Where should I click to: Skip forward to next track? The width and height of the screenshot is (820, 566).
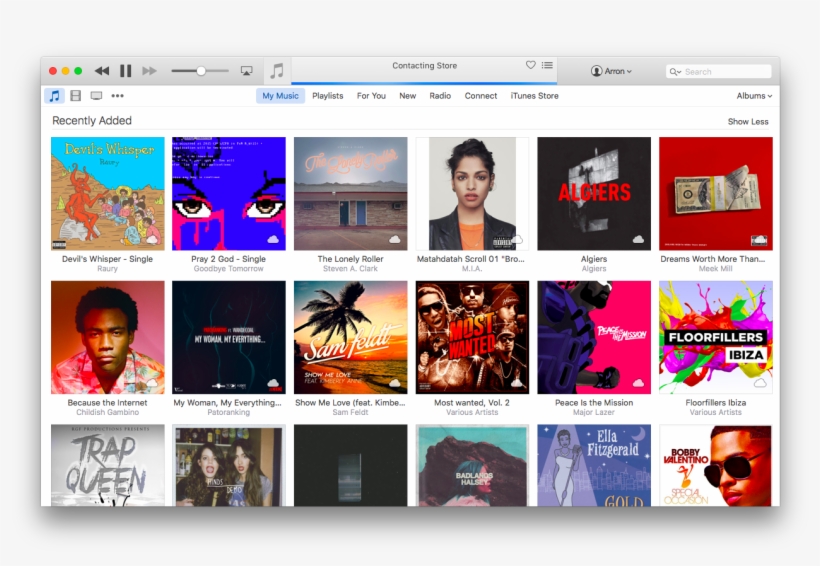point(149,71)
